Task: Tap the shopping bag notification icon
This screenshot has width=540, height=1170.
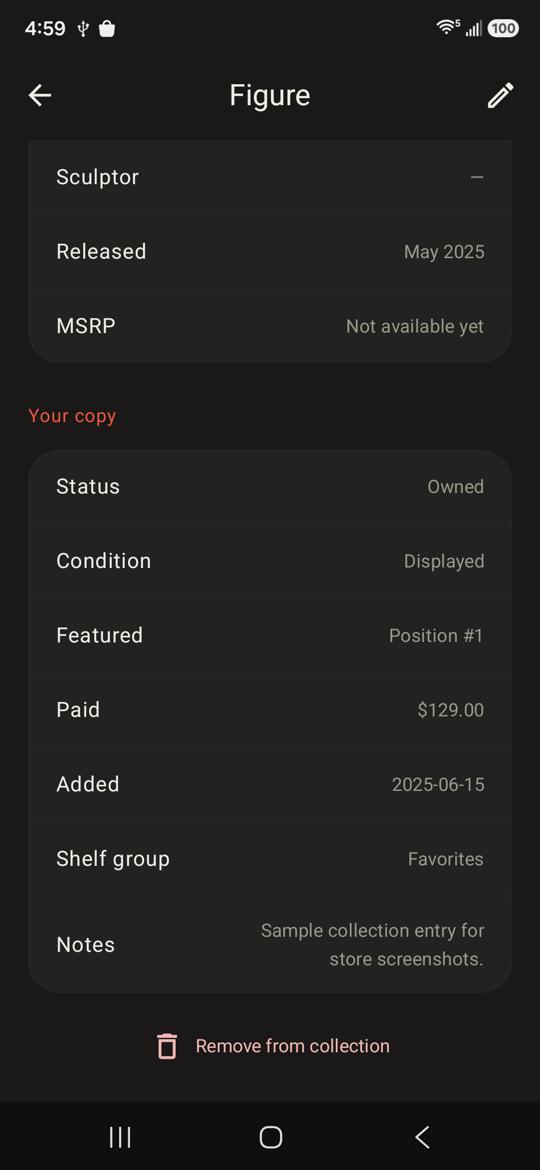Action: (107, 28)
